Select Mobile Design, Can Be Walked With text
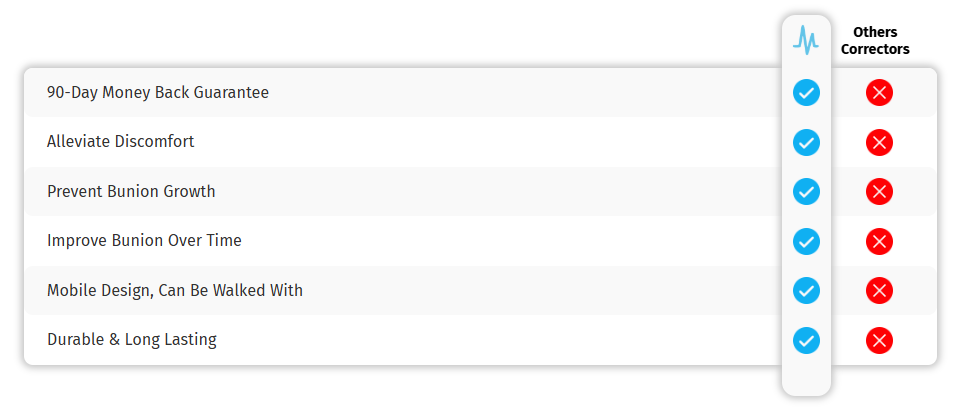The image size is (961, 409). 175,291
